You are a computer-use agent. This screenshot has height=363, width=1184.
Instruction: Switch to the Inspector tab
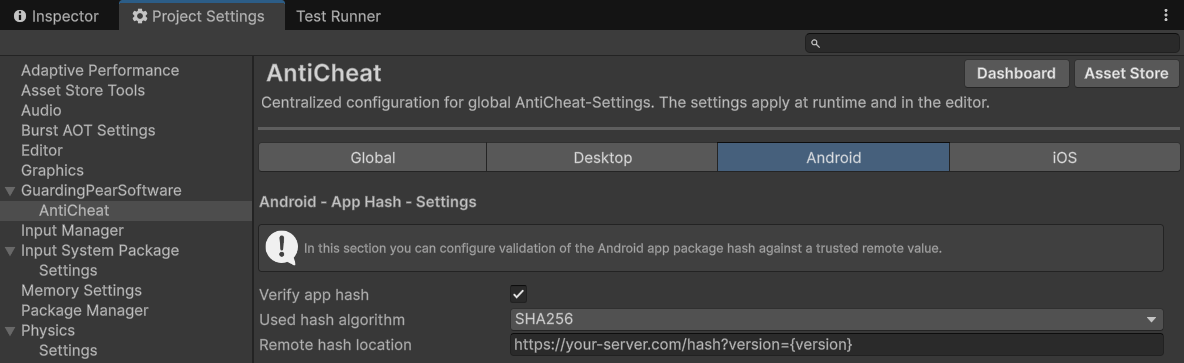coord(57,16)
